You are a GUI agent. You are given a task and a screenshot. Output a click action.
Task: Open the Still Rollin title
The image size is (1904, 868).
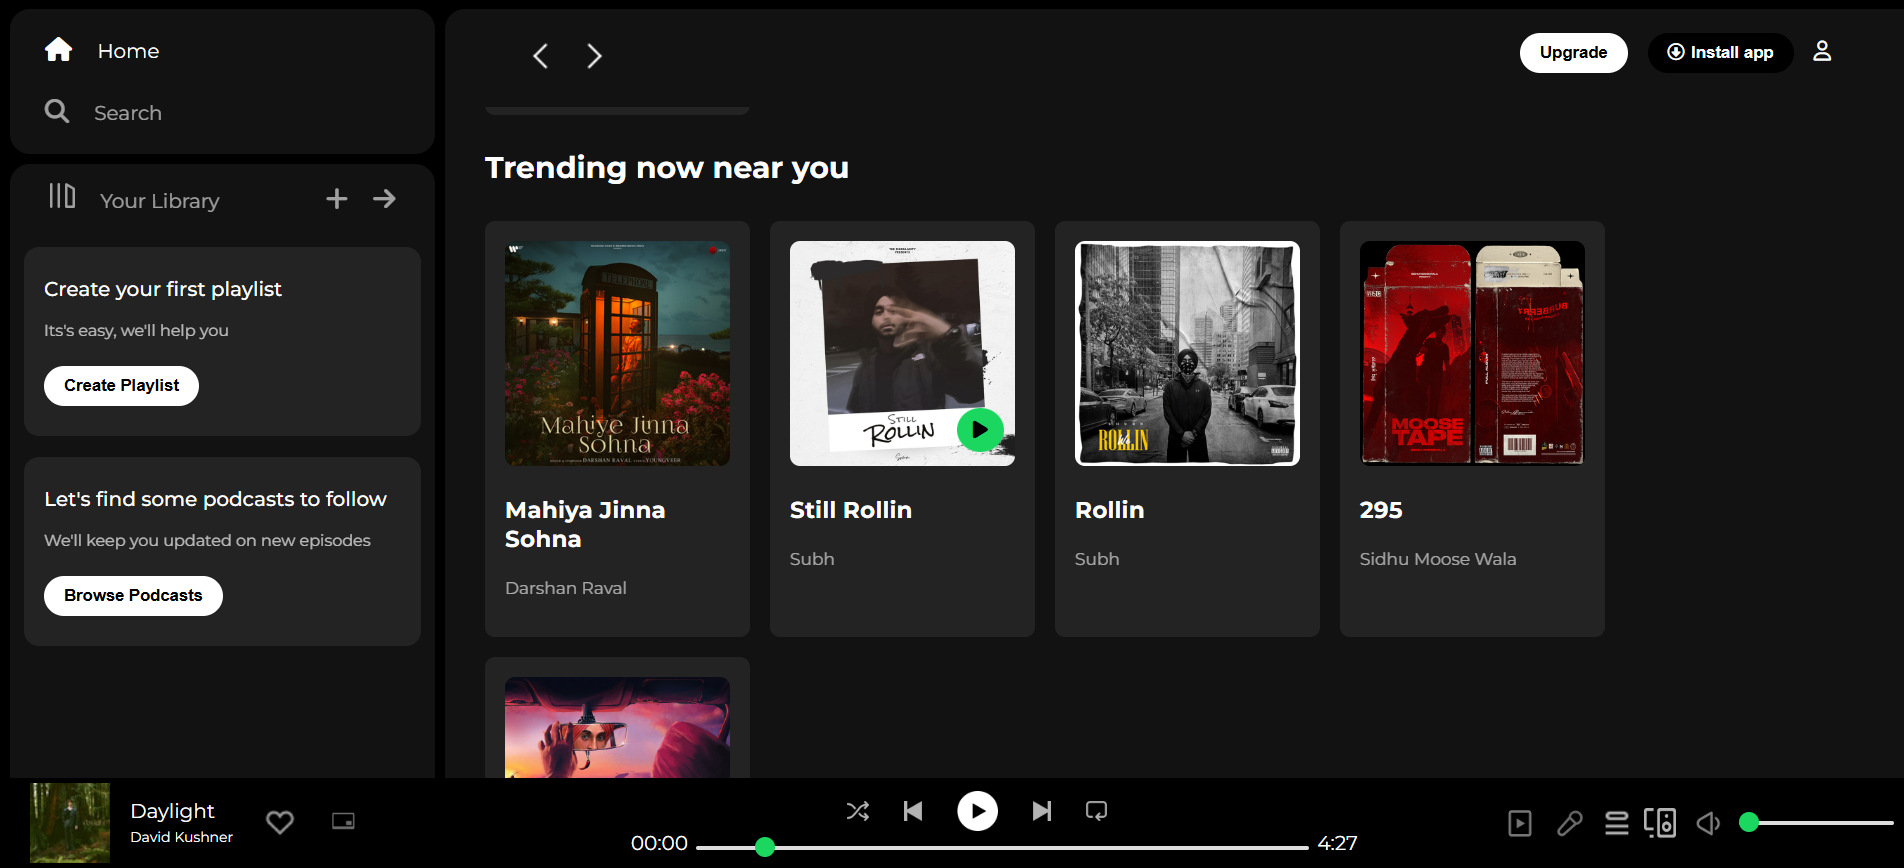point(851,510)
